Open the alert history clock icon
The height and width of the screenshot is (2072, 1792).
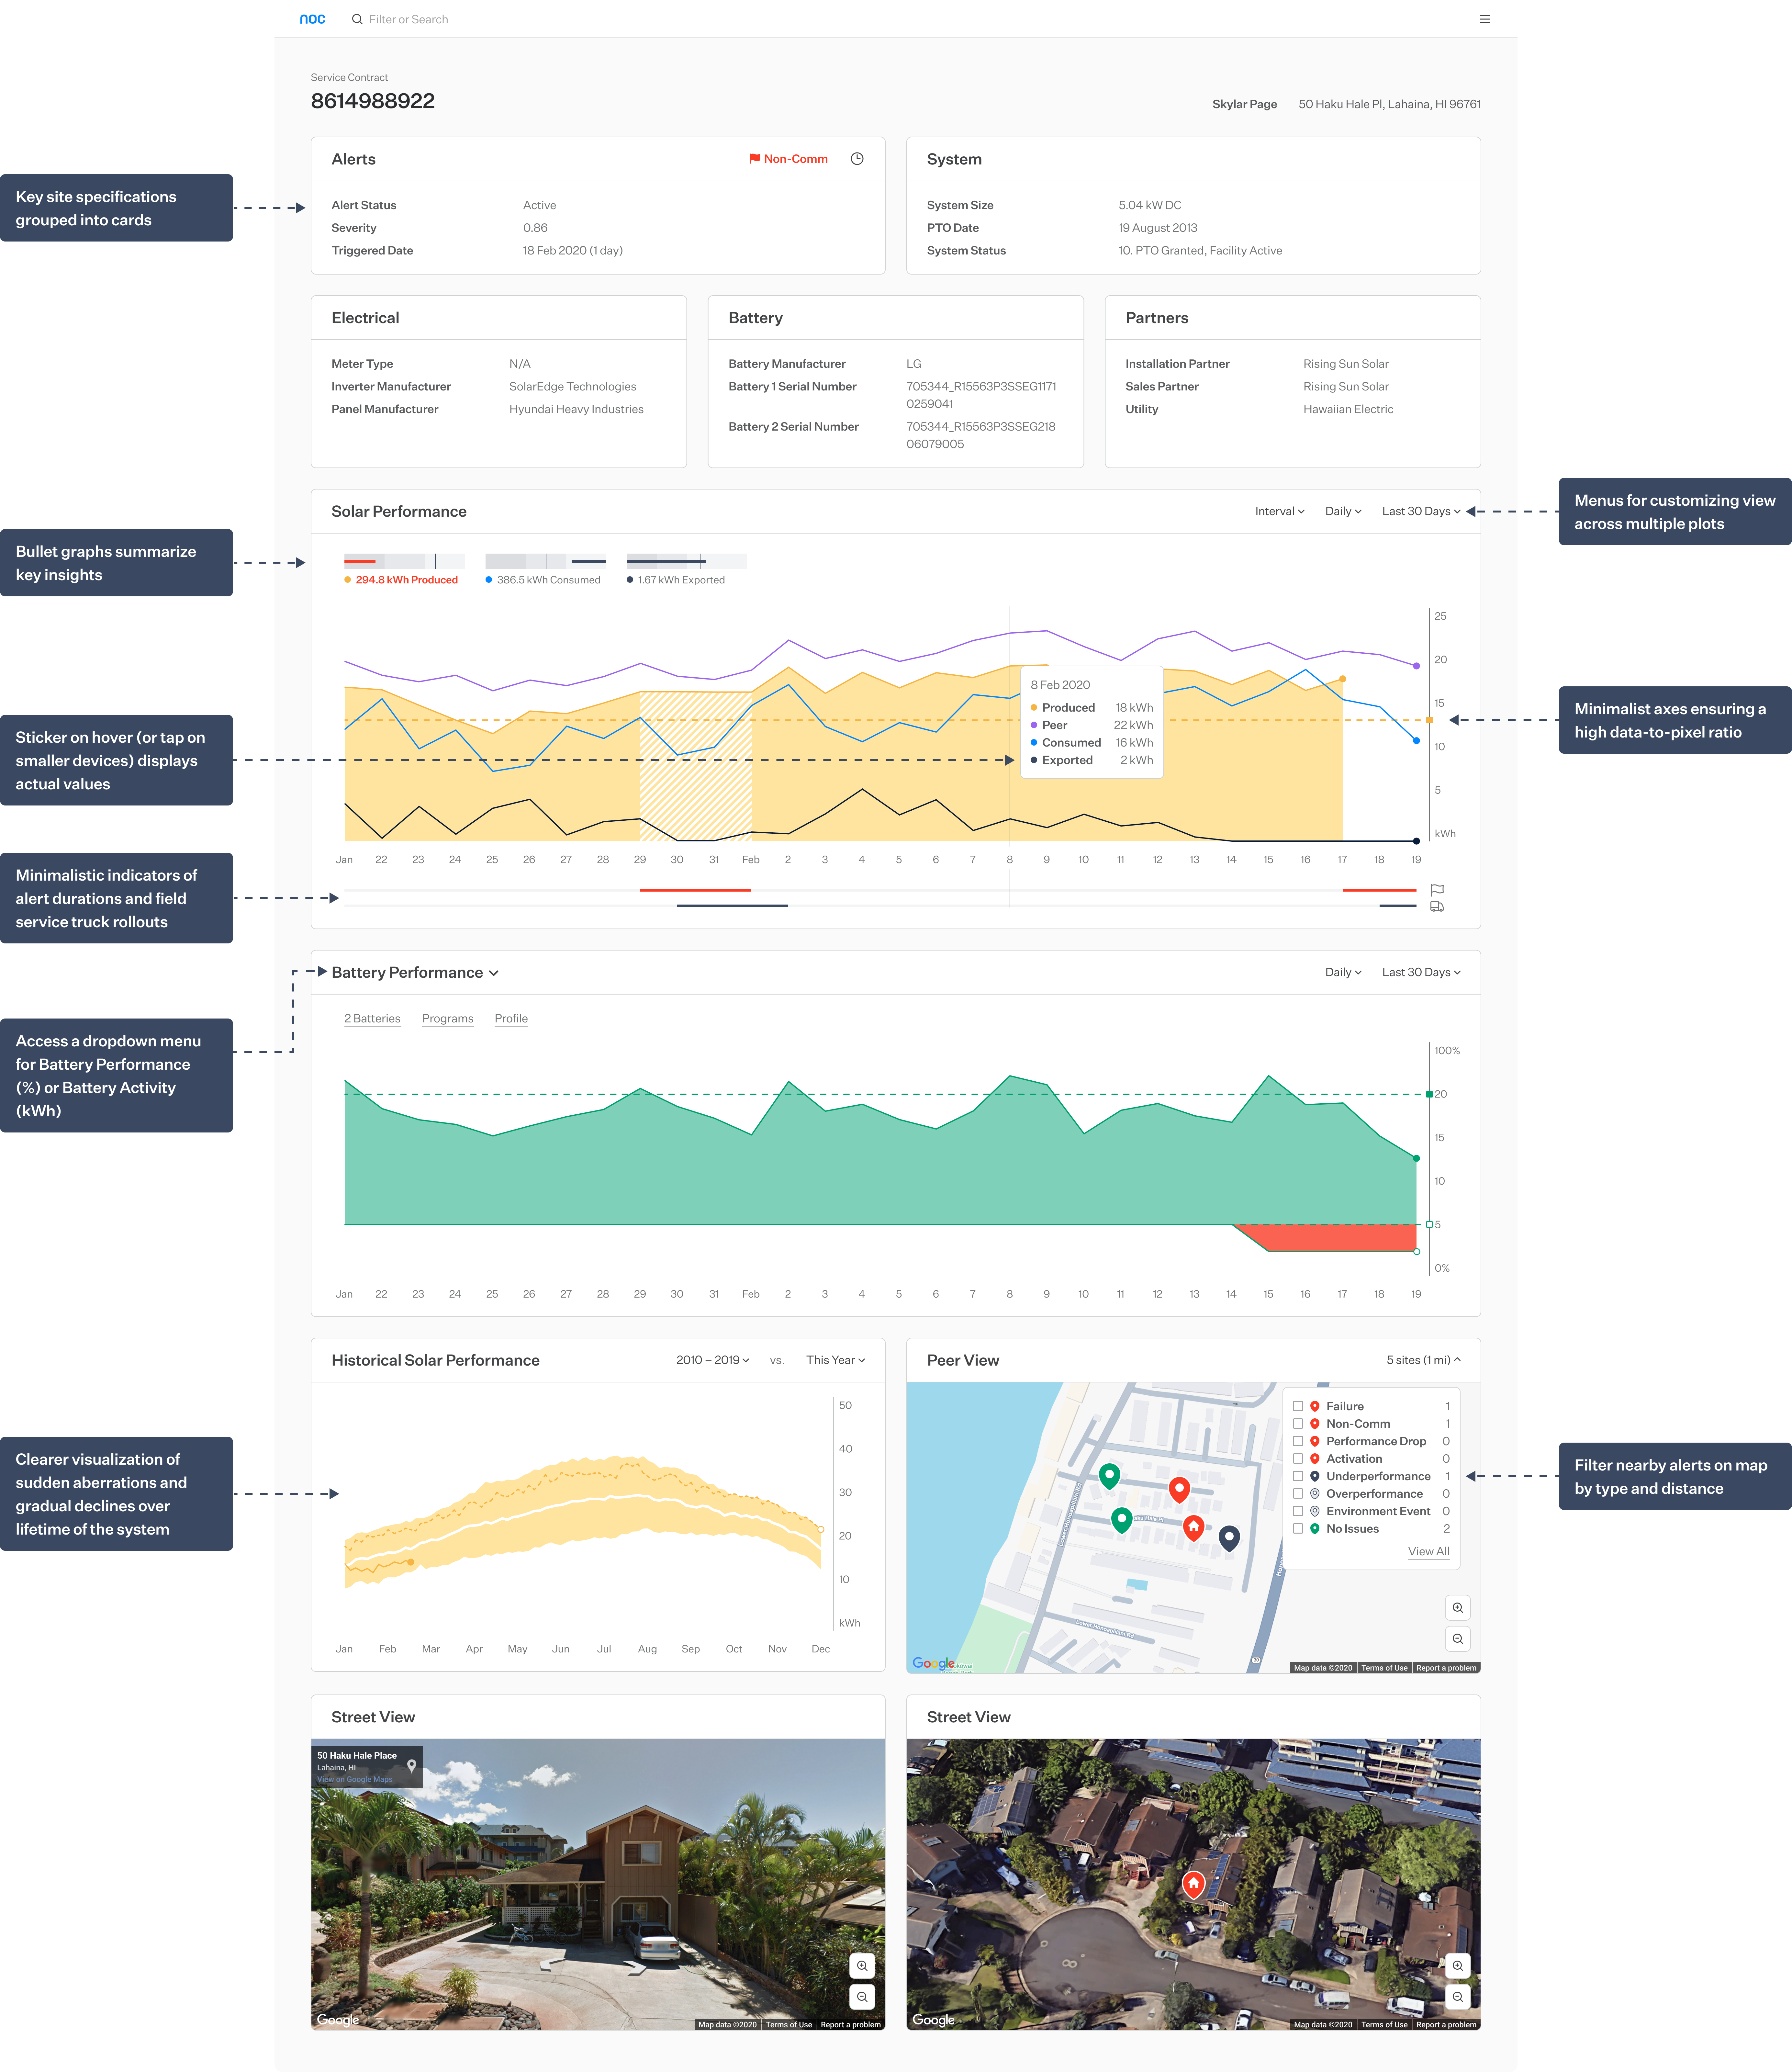(857, 159)
